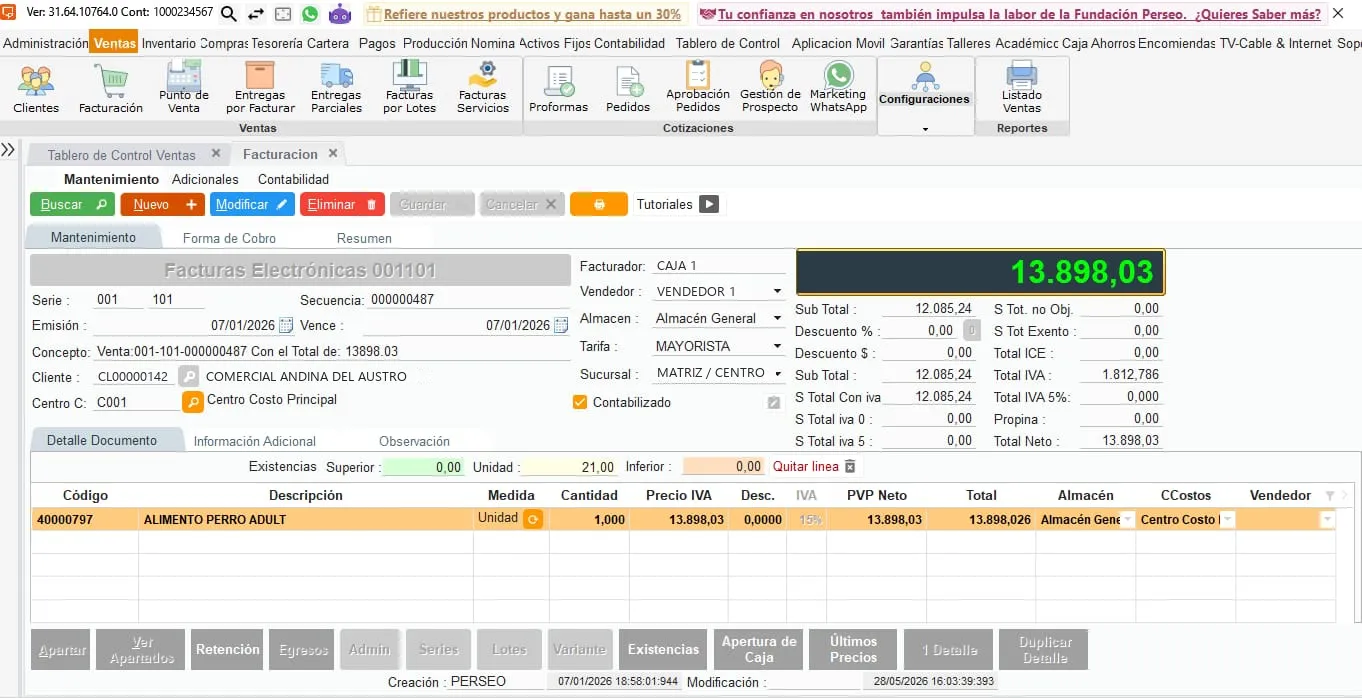Open Gestión de Prospecto

(x=770, y=88)
